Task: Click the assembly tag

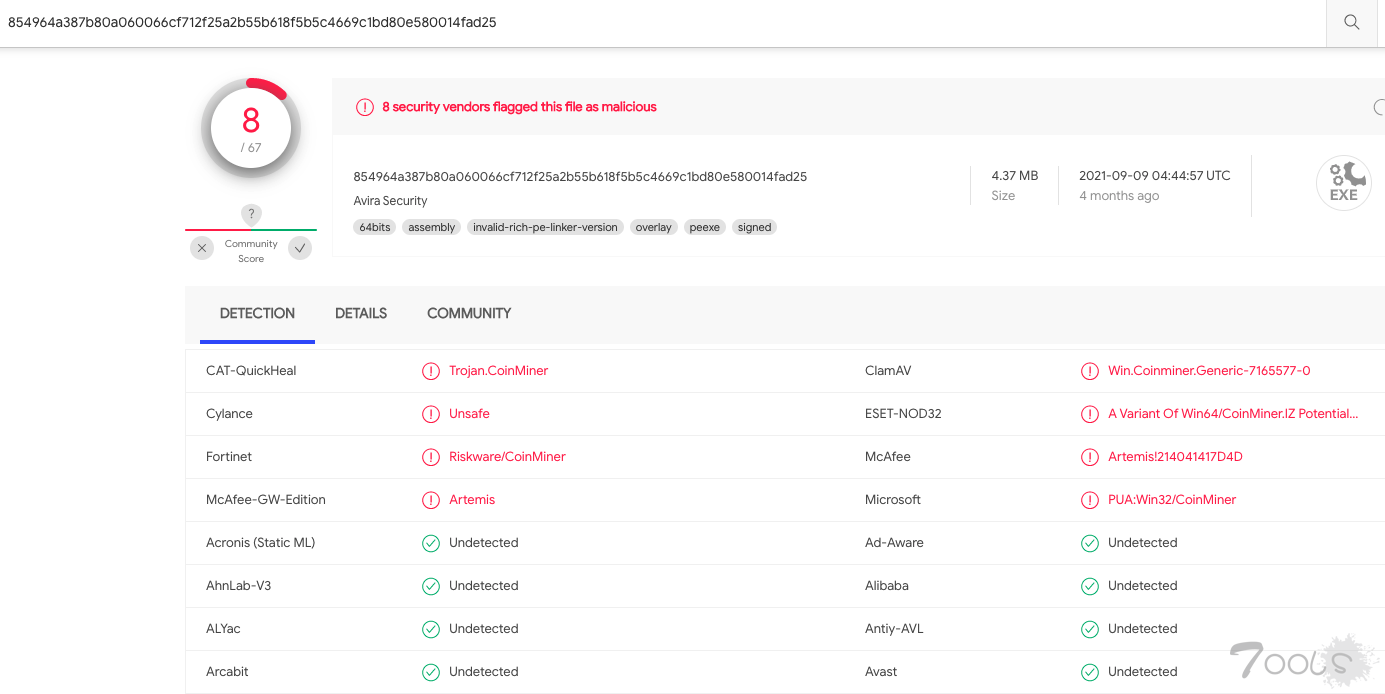Action: coord(432,227)
